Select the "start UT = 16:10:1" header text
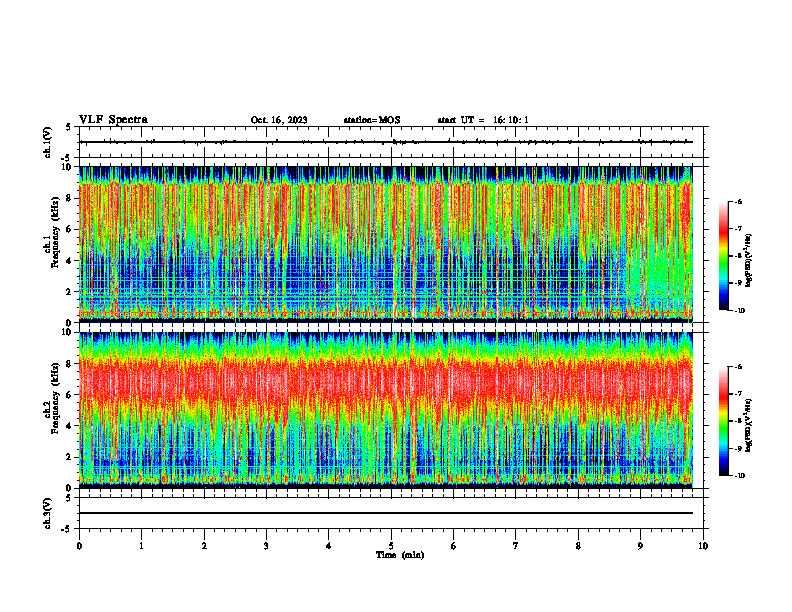Viewport: 792px width, 612px height. (483, 120)
